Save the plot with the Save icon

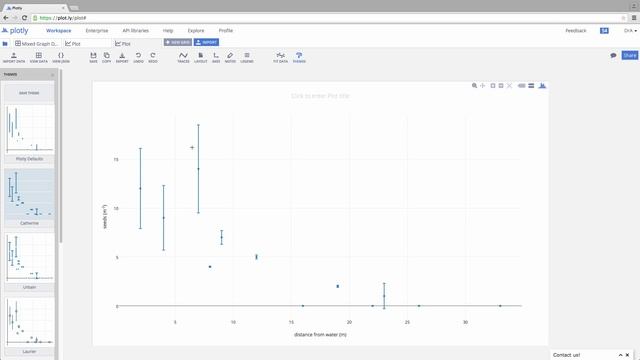93,57
